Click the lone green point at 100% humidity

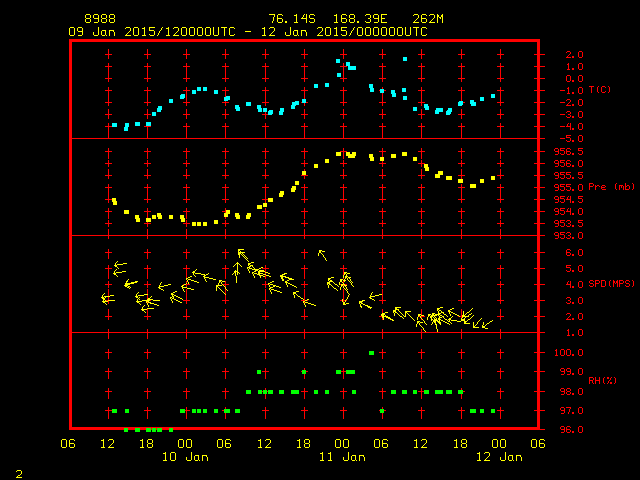371,353
